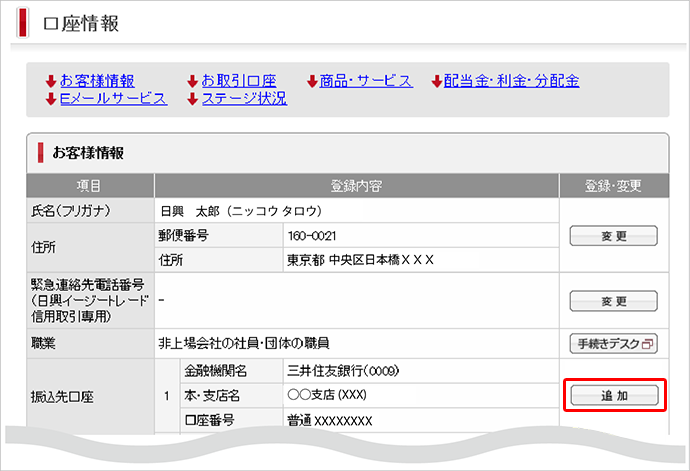
Task: Open 手続きデスク for 職業
Action: click(x=614, y=344)
